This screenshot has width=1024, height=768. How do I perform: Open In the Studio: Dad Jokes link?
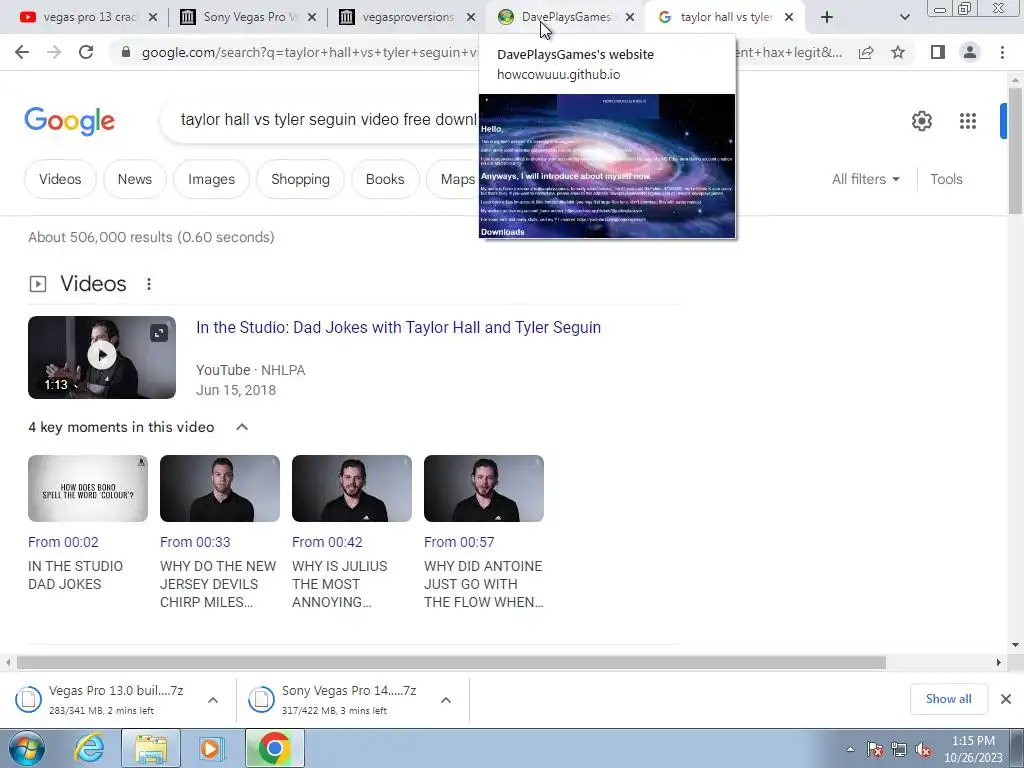[x=398, y=327]
